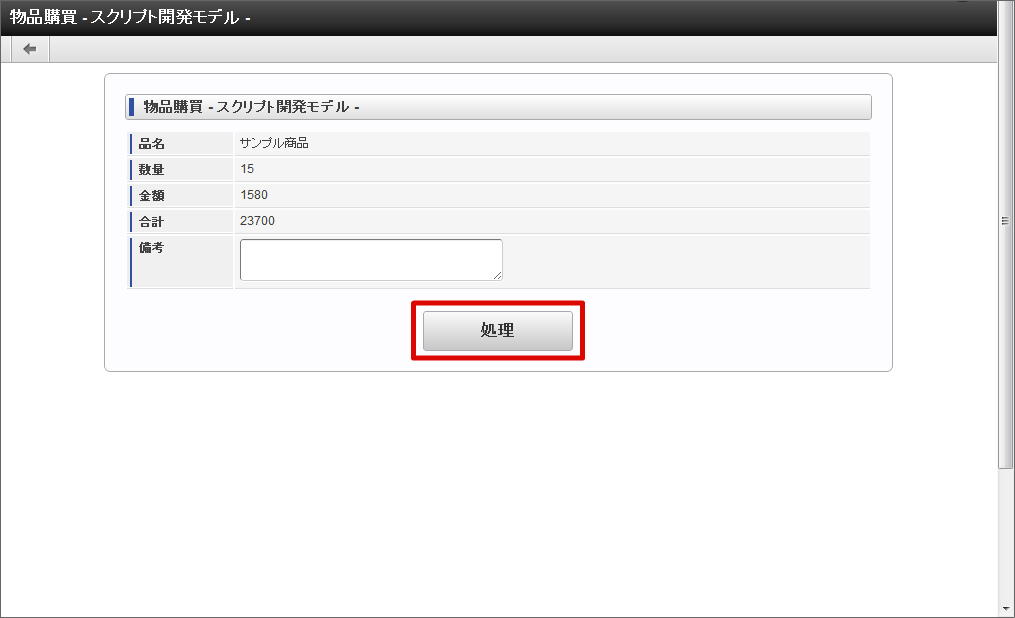Viewport: 1015px width, 618px height.
Task: Select the value サンプル商品
Action: pos(274,143)
